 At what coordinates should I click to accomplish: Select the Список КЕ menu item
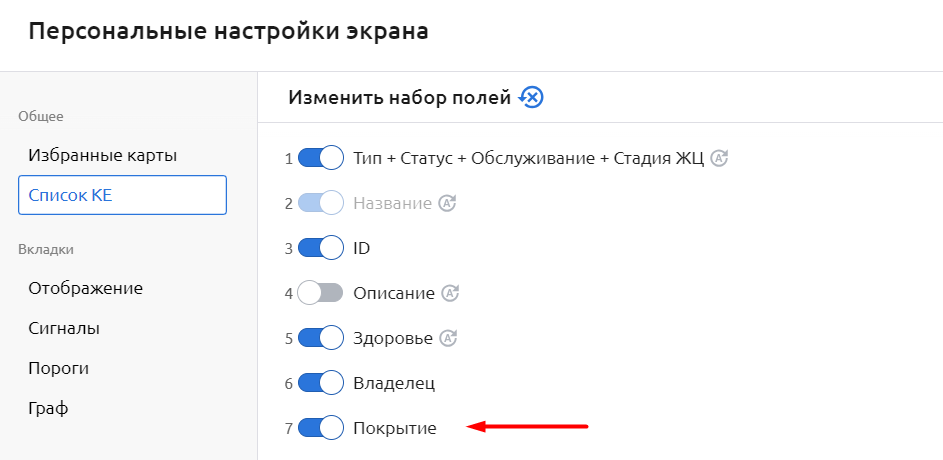coord(122,195)
